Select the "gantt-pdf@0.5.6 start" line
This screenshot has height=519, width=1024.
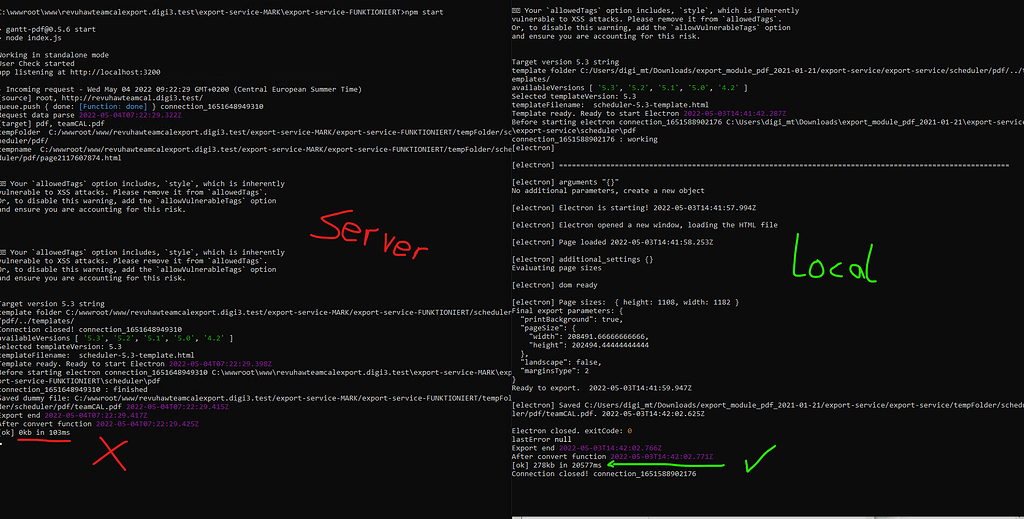coord(48,29)
